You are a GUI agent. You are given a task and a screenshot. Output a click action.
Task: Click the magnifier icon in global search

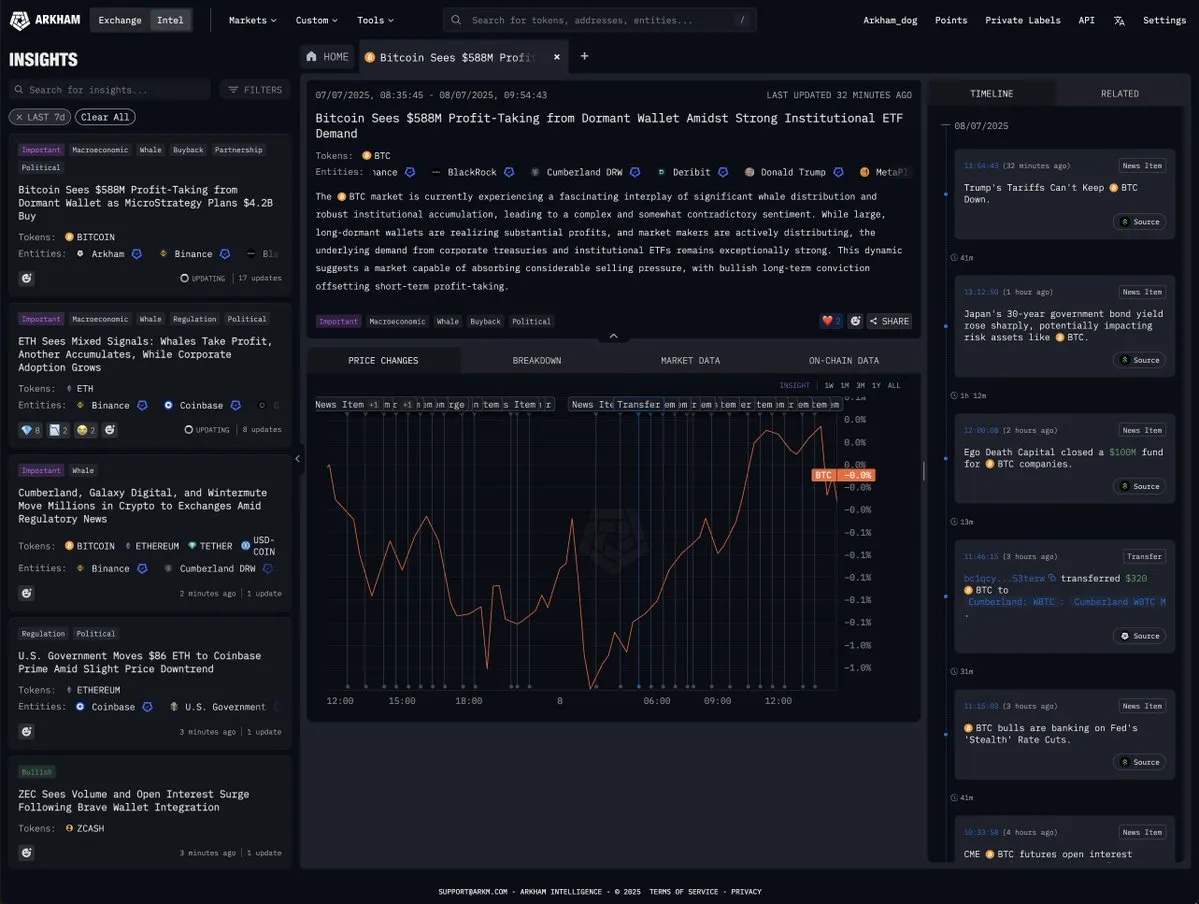(x=456, y=20)
